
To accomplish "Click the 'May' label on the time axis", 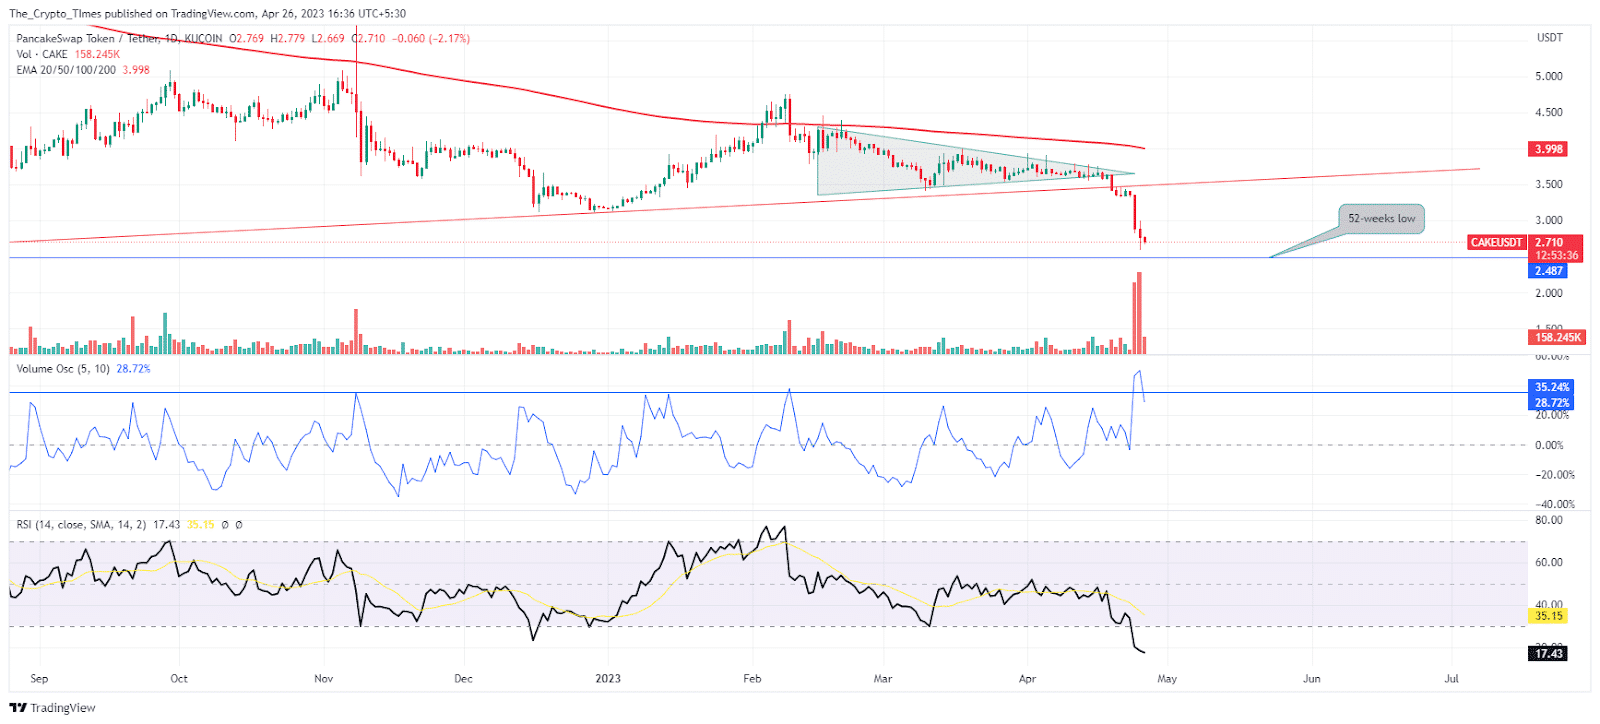I will pos(1167,678).
